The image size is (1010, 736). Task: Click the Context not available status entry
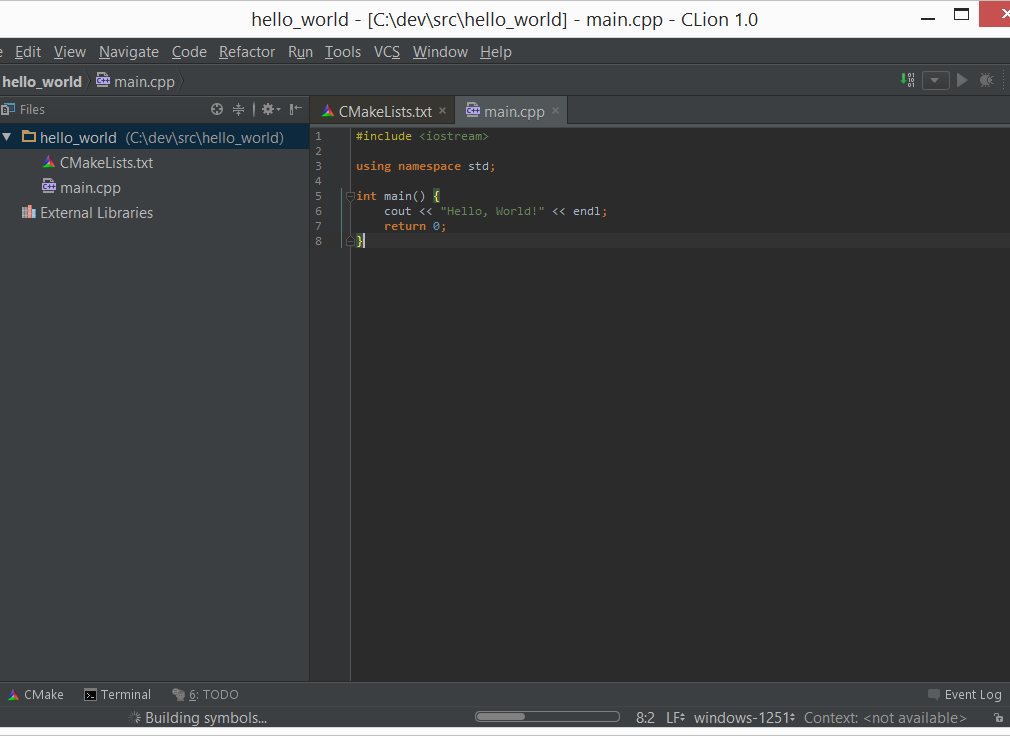point(885,718)
